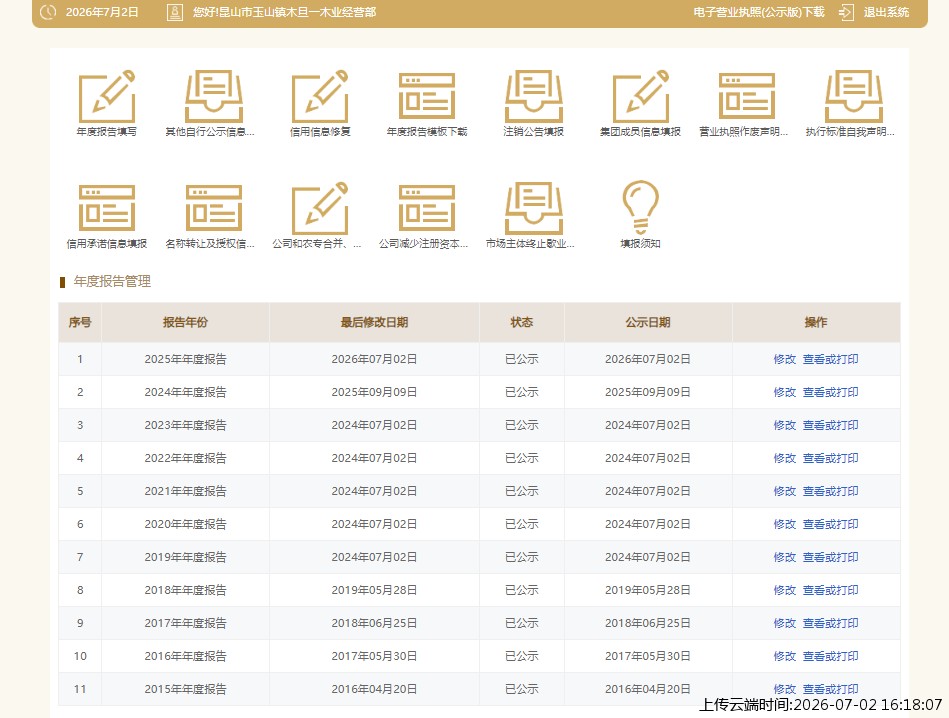
Task: Click 退出系统 to log out
Action: [x=886, y=12]
